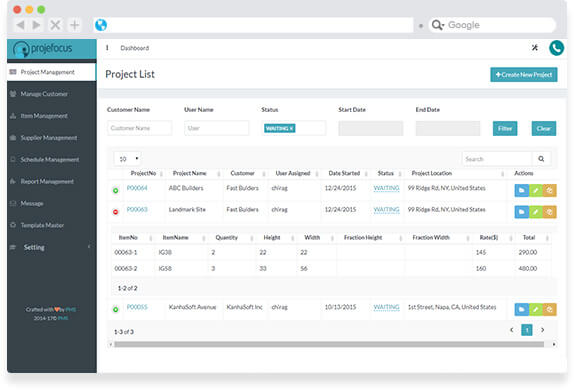The width and height of the screenshot is (574, 390).
Task: Click the search magnifier icon beside the table search
Action: point(541,159)
